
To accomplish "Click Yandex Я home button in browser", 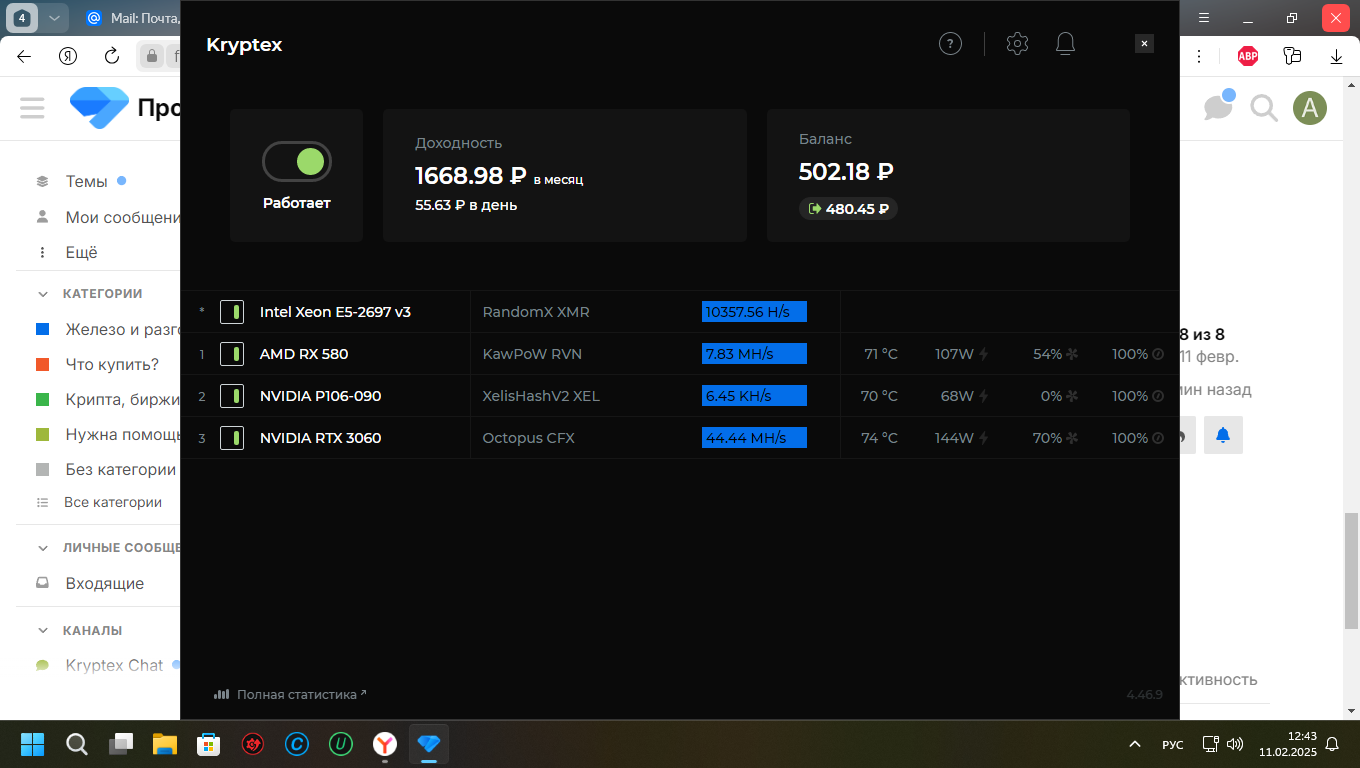I will [68, 56].
